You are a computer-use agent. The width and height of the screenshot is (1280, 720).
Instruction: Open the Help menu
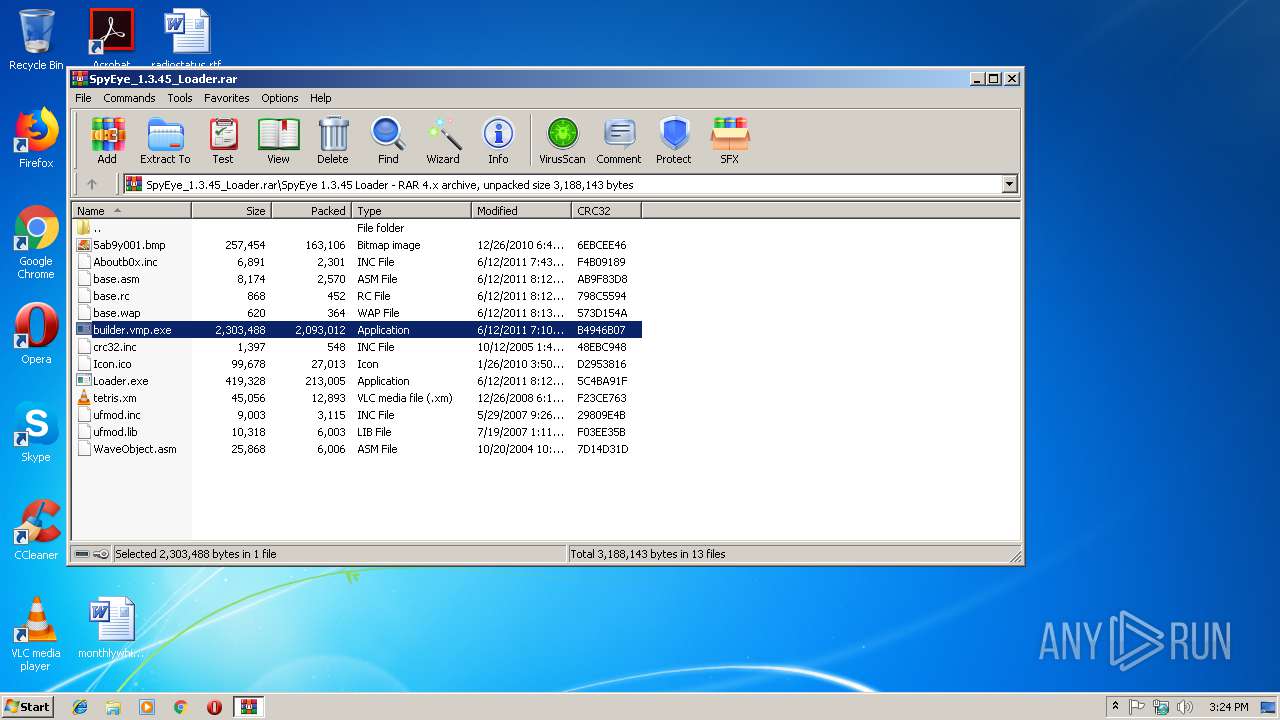click(x=320, y=98)
